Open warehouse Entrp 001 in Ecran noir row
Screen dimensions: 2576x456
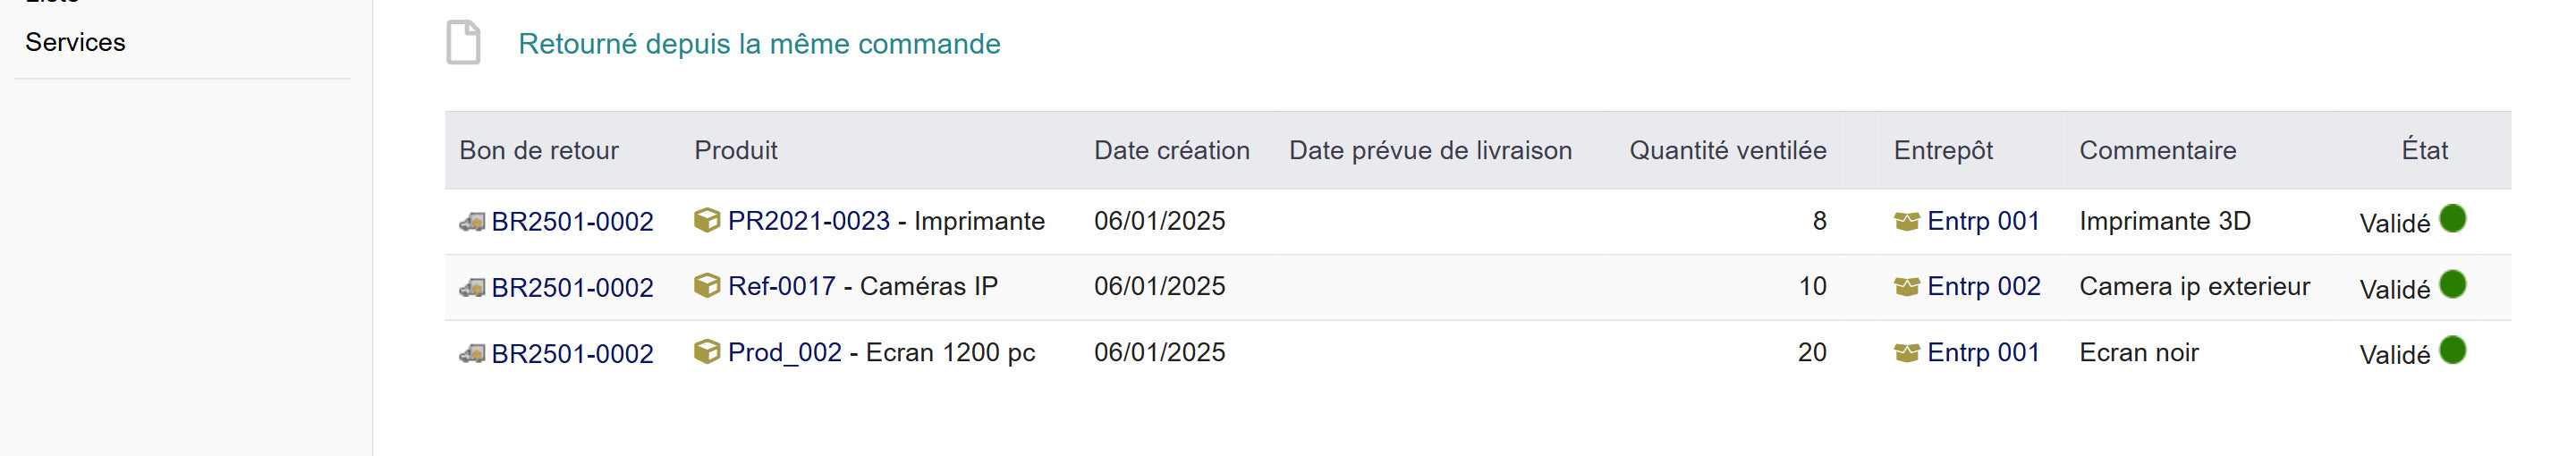[x=1983, y=352]
